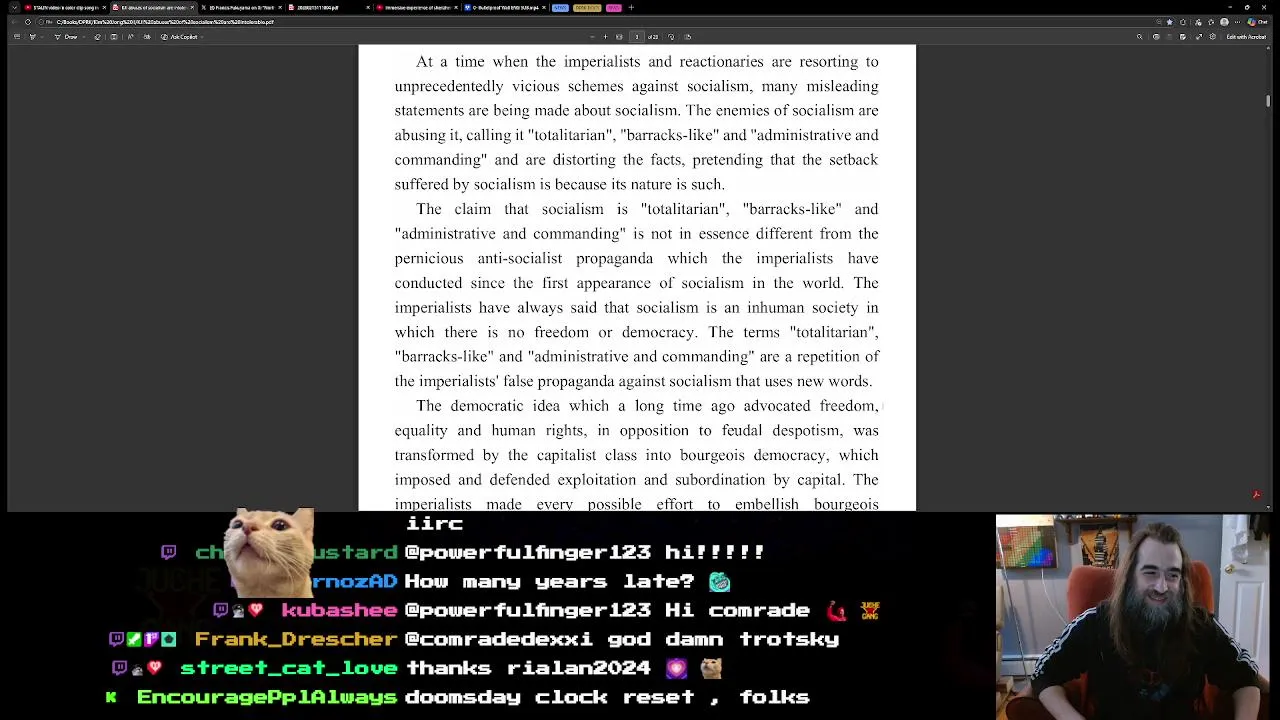This screenshot has width=1280, height=720.
Task: Expand the Highlight color dropdown arrow
Action: point(41,37)
